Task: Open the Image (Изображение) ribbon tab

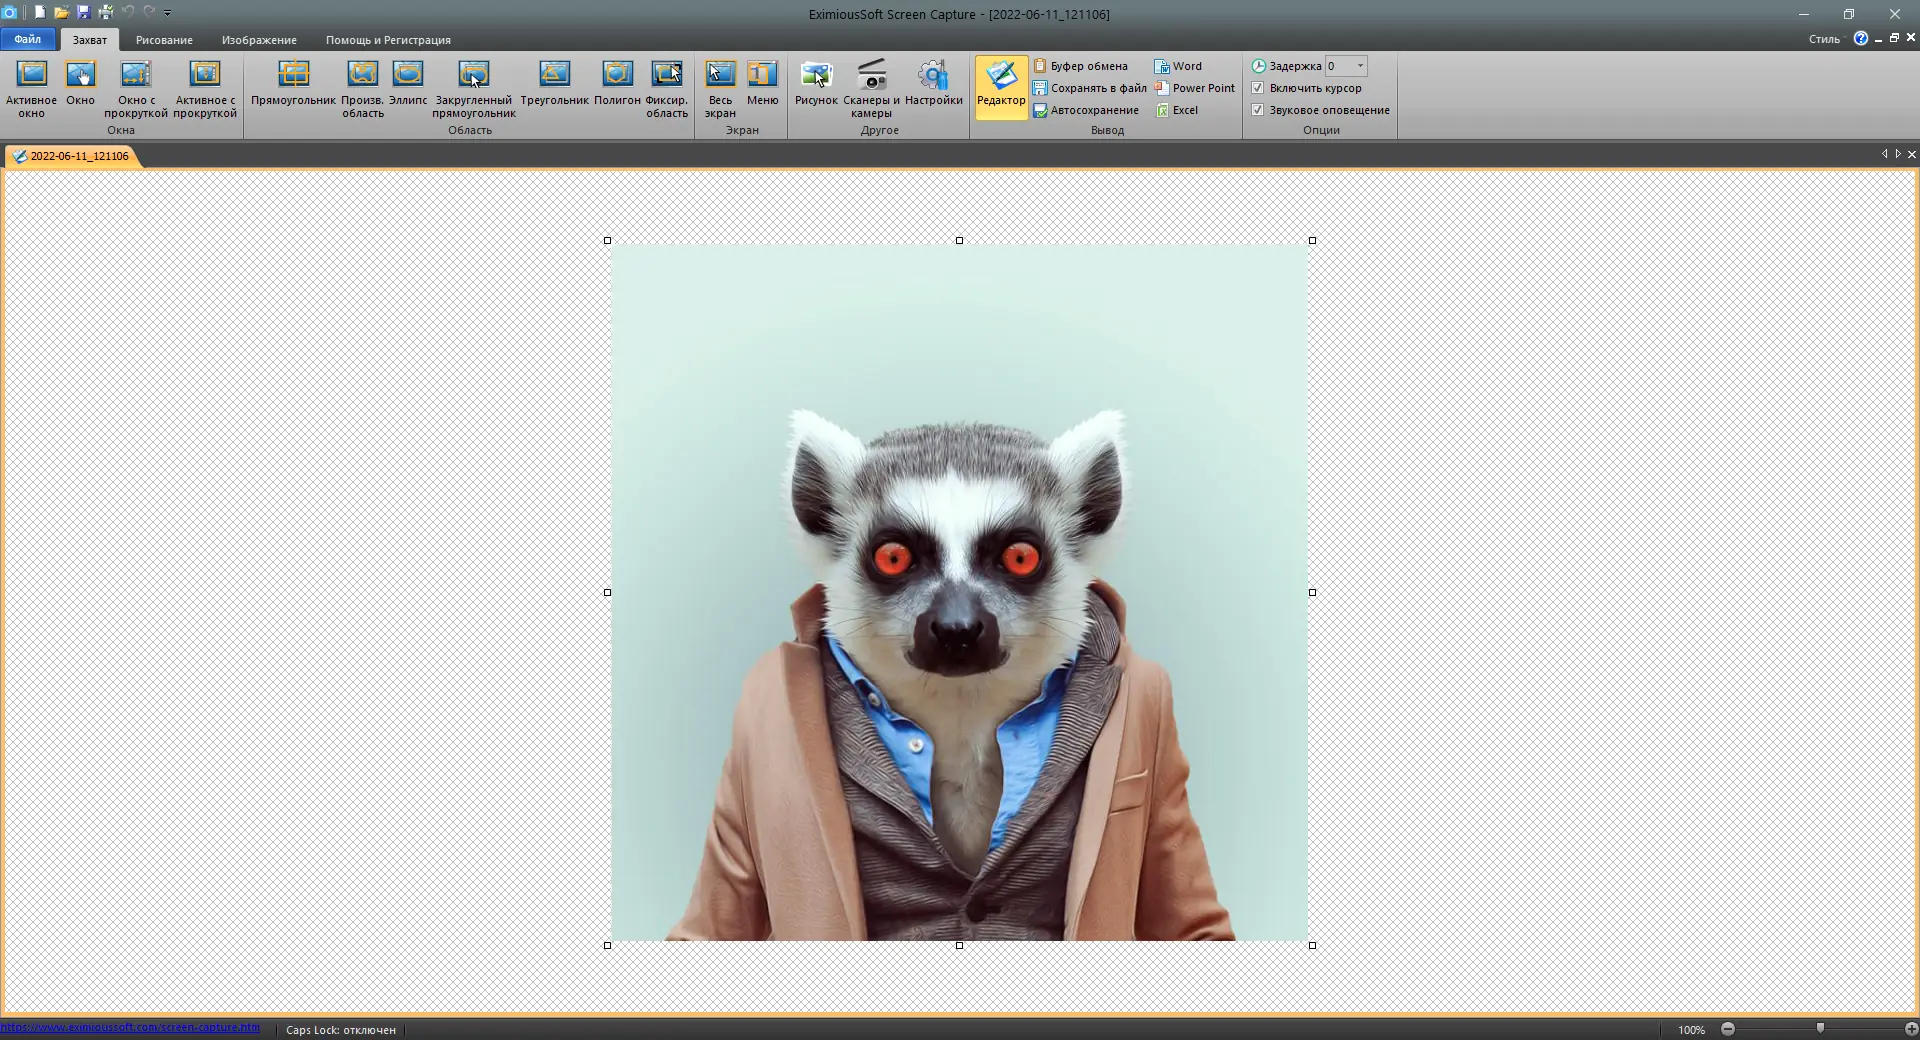Action: 259,40
